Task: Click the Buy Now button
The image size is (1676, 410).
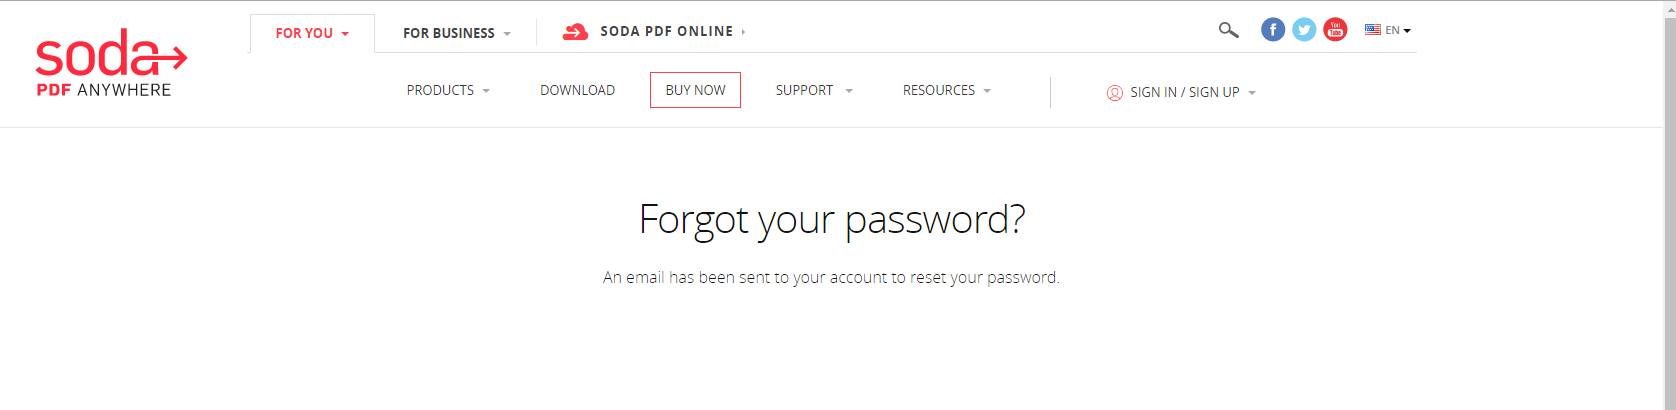Action: (x=695, y=90)
